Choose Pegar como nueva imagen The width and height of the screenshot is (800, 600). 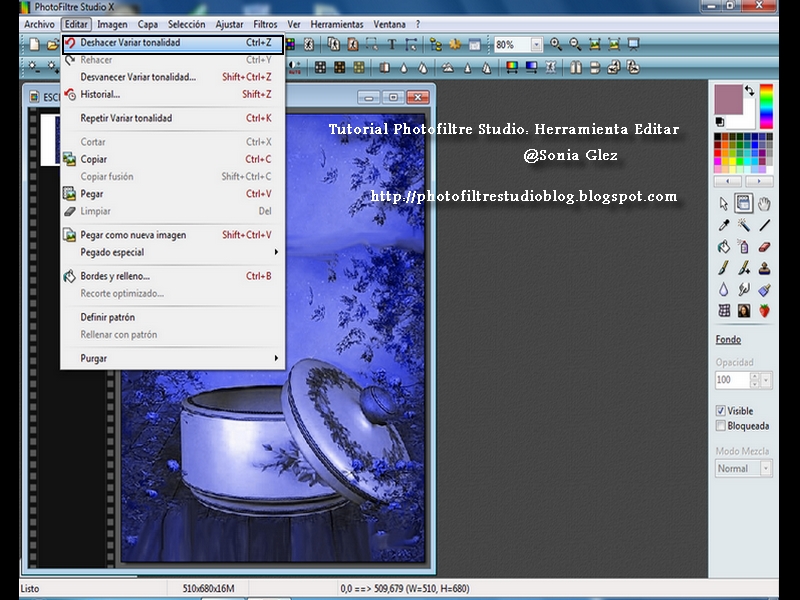[x=172, y=235]
